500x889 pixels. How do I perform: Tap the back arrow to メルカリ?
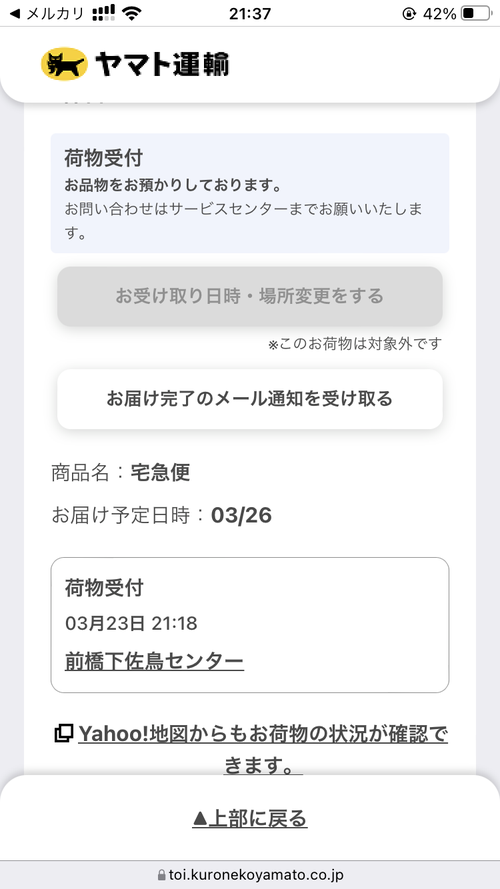point(15,14)
